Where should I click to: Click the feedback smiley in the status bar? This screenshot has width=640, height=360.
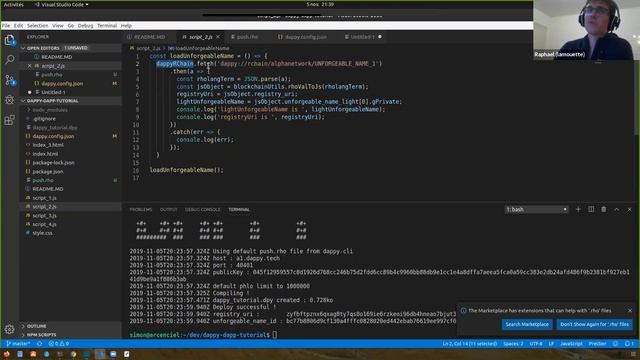616,344
